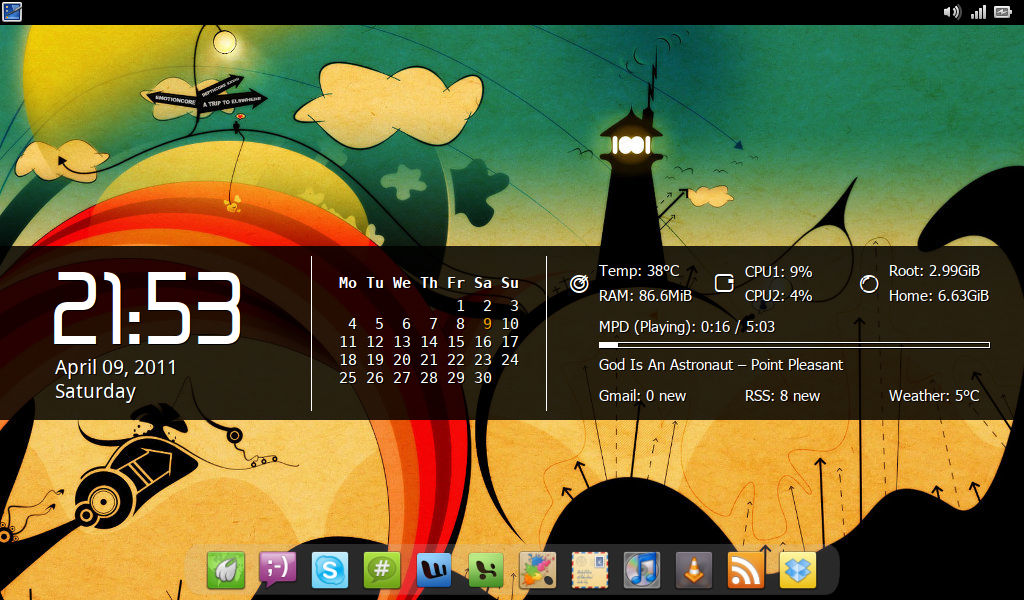Image resolution: width=1024 pixels, height=600 pixels.
Task: Open the green spreadsheet app icon
Action: [x=486, y=570]
